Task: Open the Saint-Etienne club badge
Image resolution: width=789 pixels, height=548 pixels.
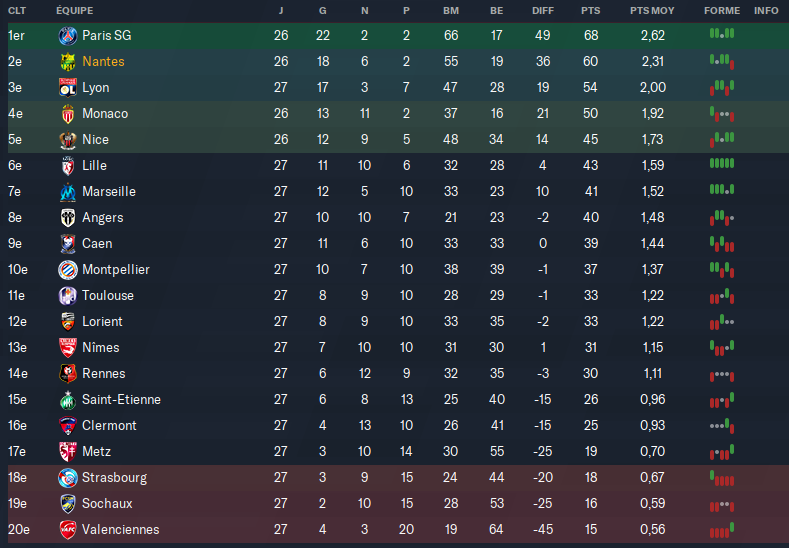Action: pos(67,400)
